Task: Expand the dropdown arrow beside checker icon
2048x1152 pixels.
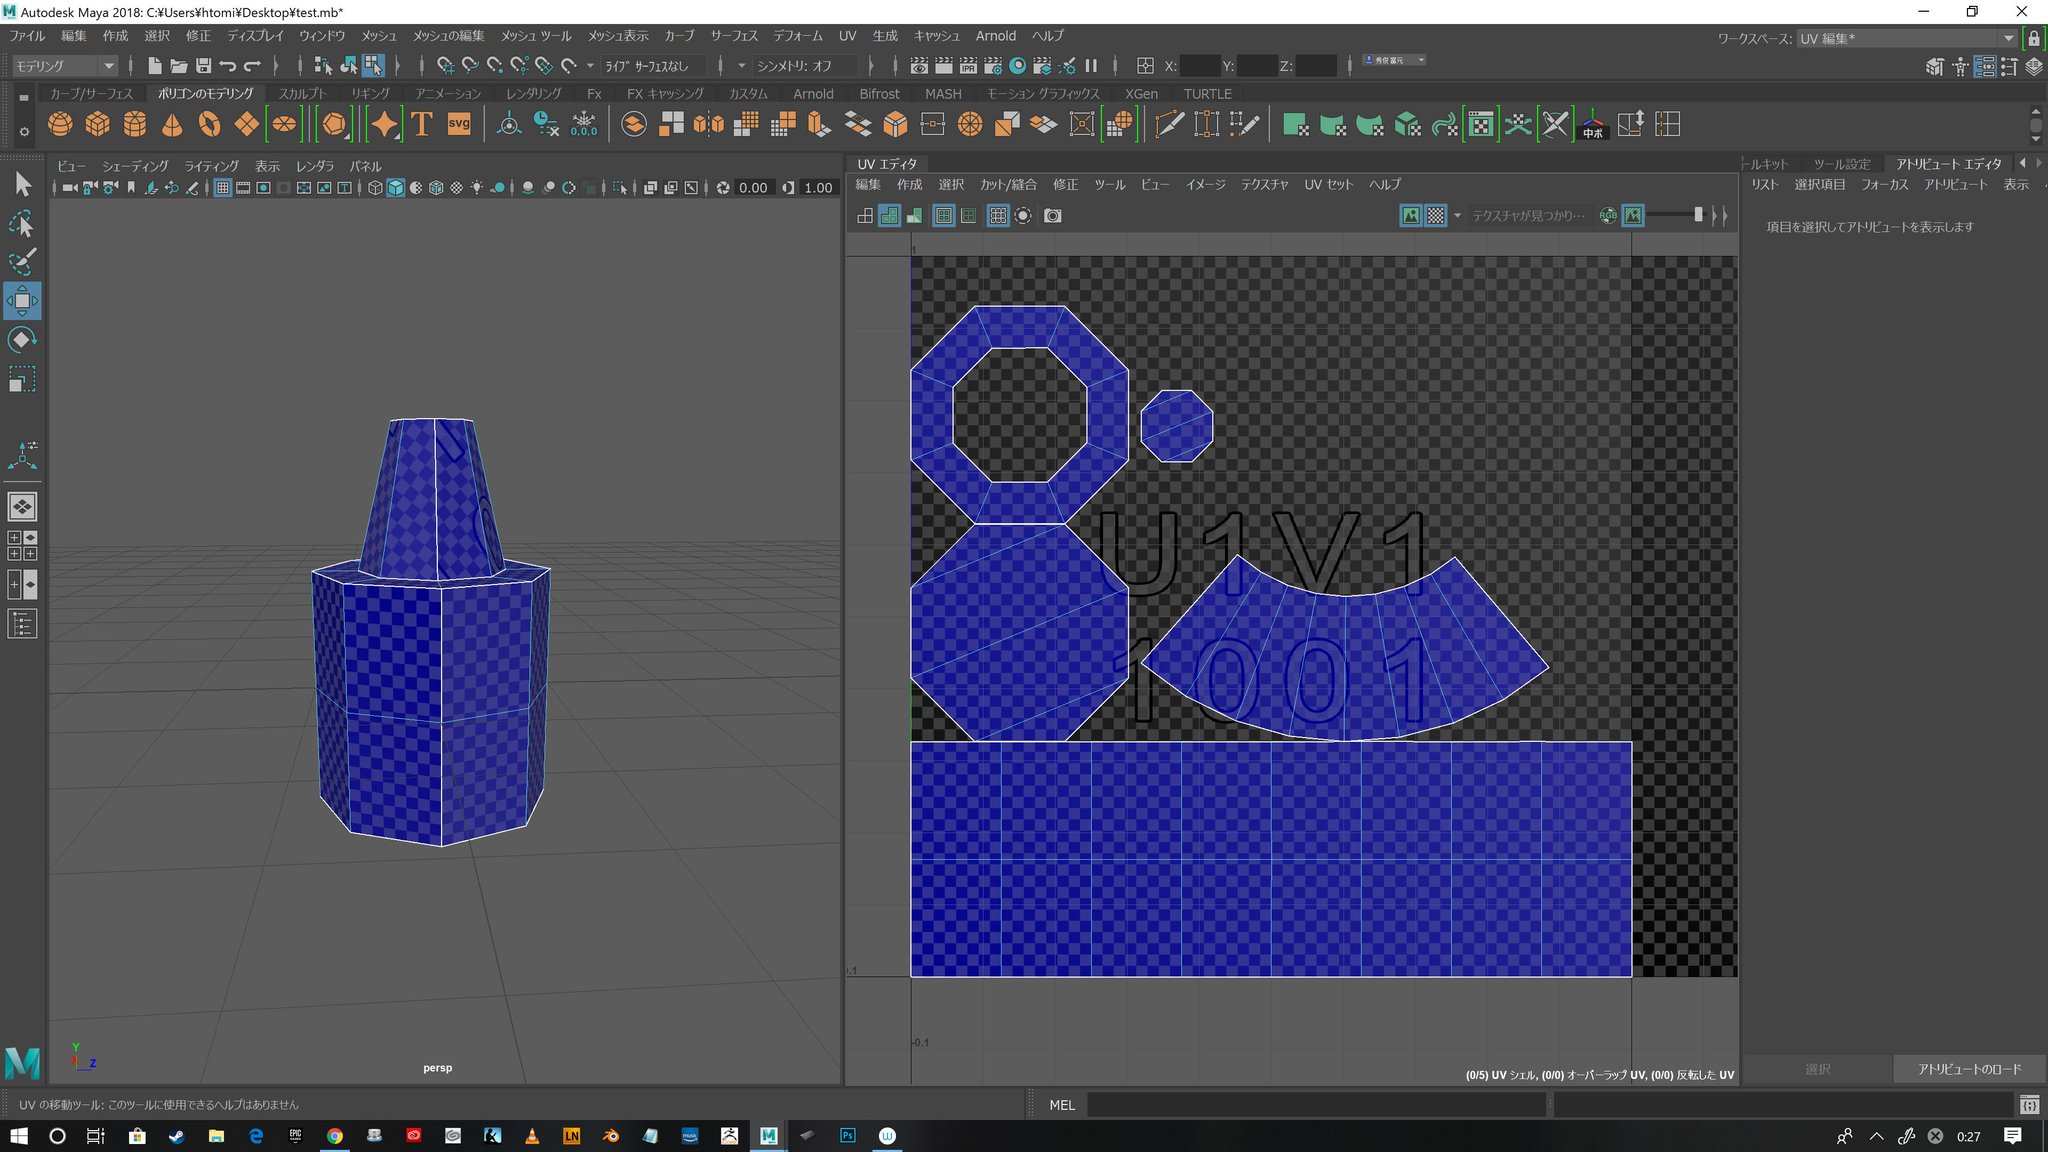Action: pos(1457,216)
